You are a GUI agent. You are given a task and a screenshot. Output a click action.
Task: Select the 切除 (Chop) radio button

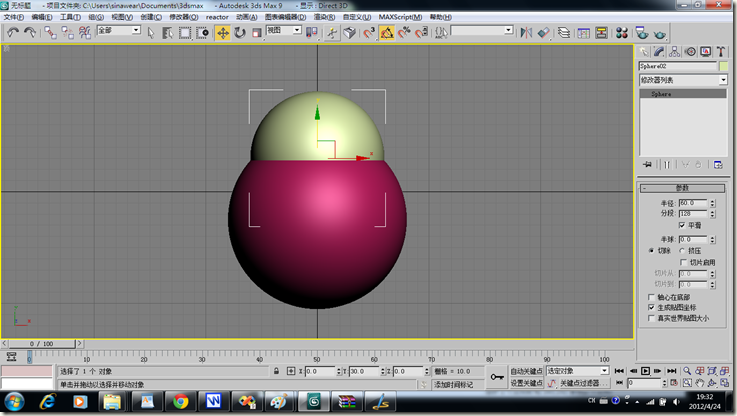point(651,251)
